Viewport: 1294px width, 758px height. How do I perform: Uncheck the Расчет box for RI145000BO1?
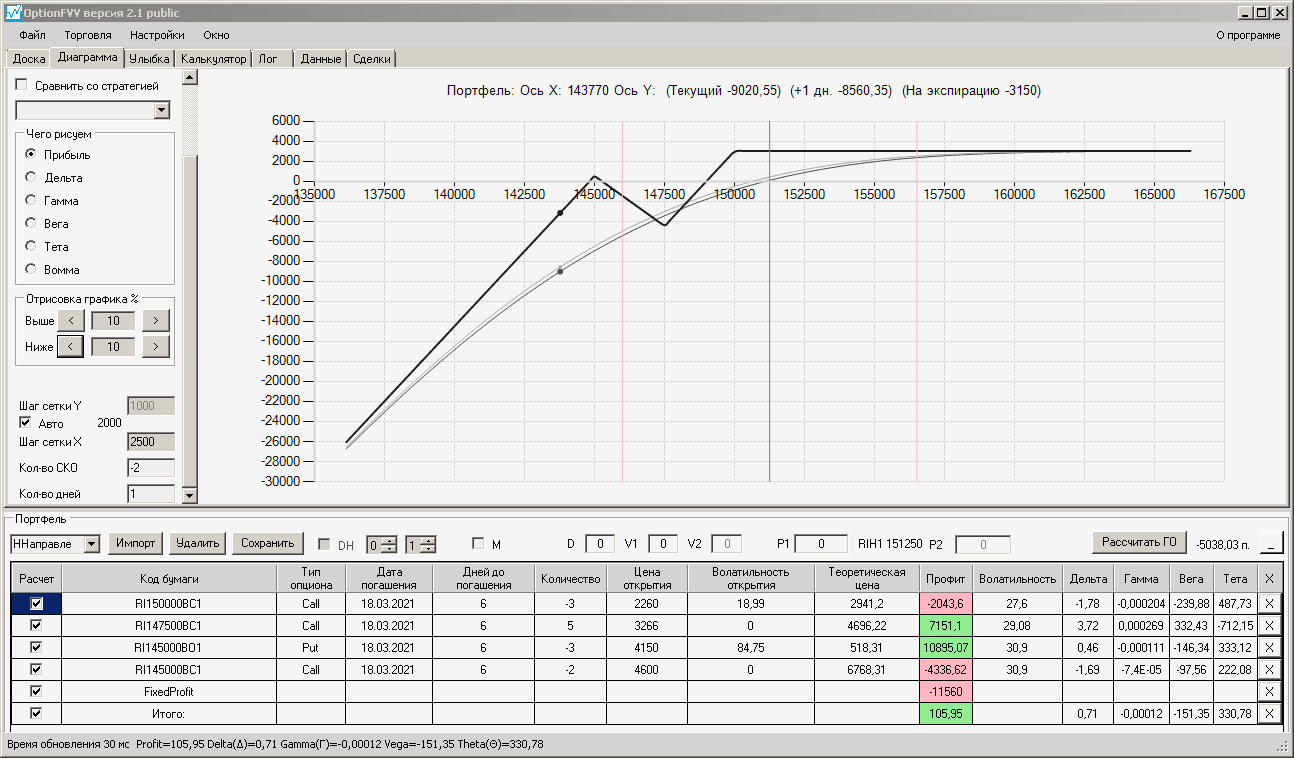(37, 647)
